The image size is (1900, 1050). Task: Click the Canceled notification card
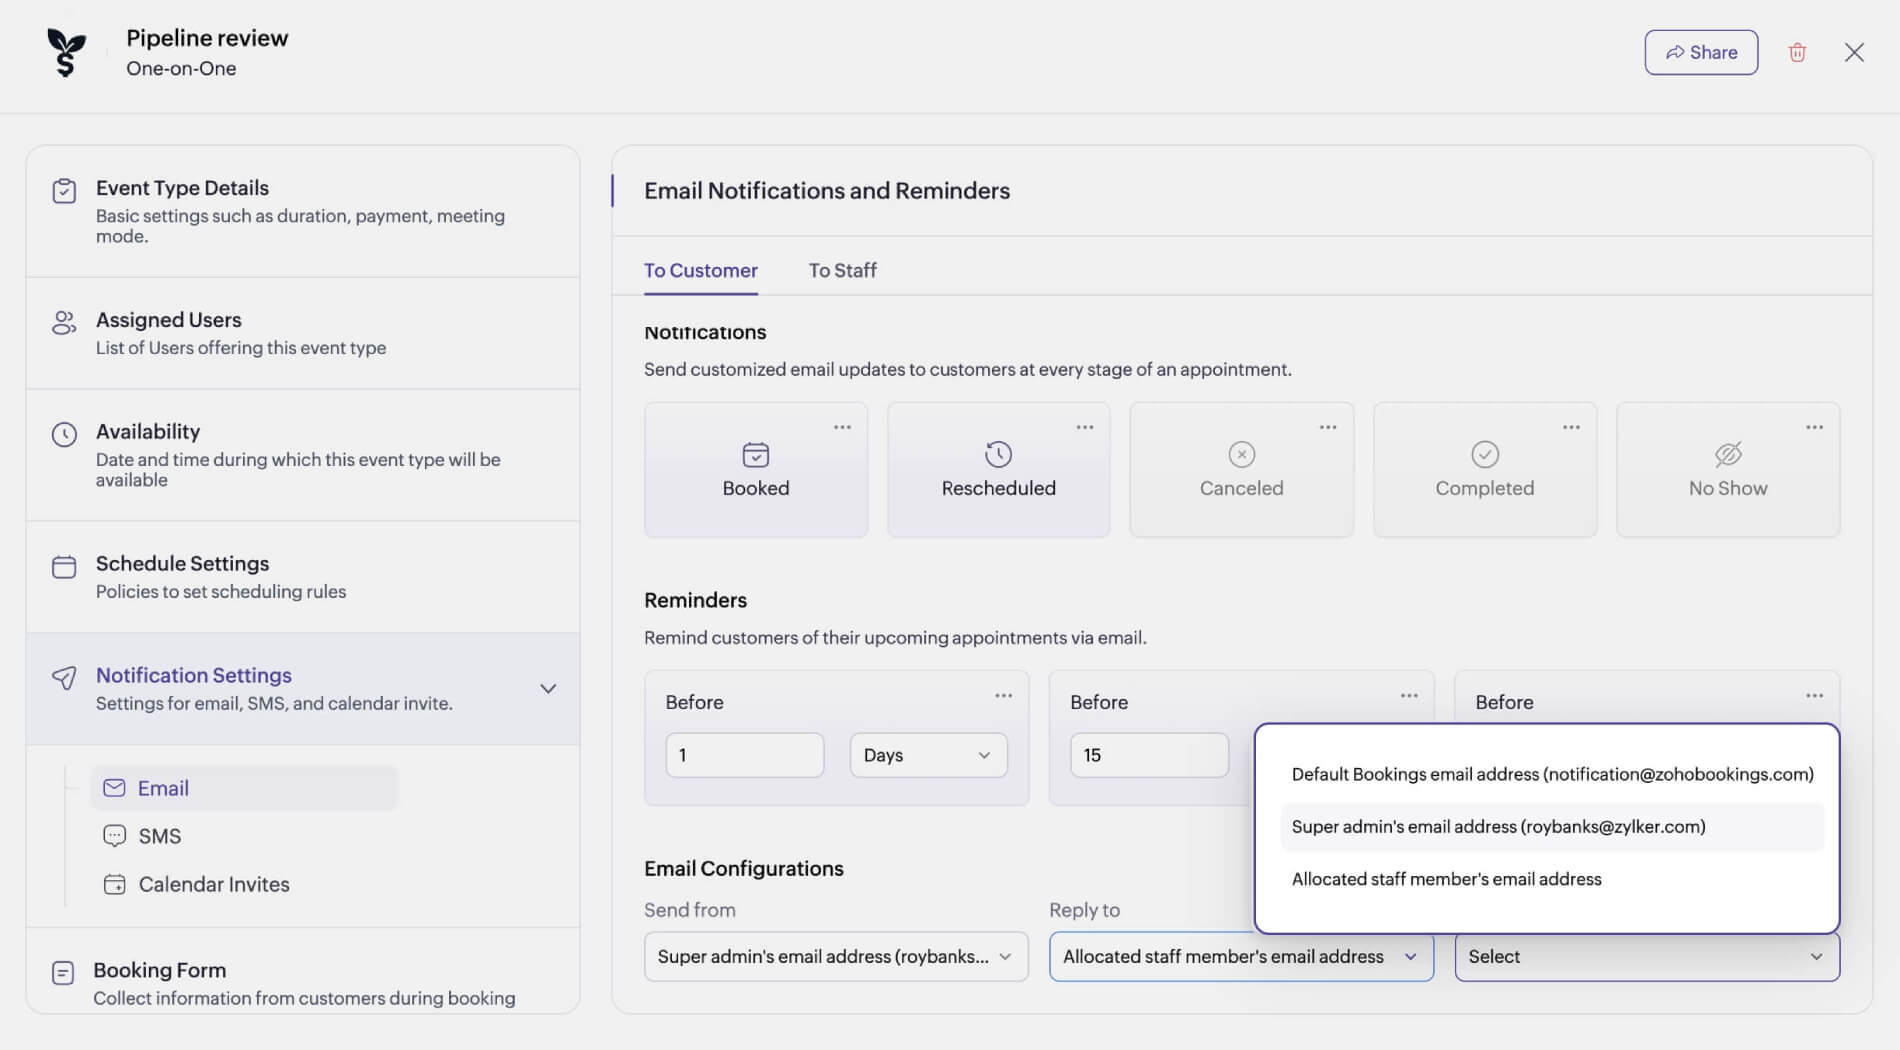pyautogui.click(x=1241, y=471)
